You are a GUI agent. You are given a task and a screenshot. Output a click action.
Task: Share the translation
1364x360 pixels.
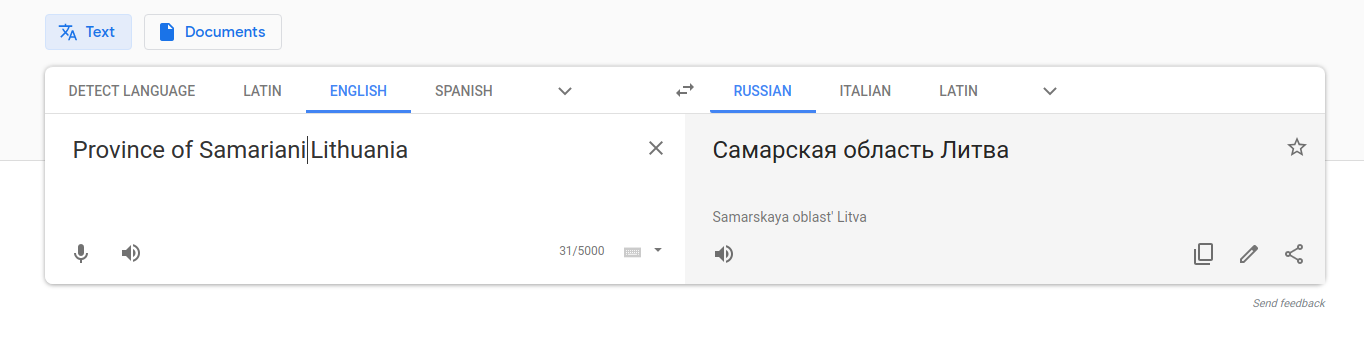point(1294,254)
